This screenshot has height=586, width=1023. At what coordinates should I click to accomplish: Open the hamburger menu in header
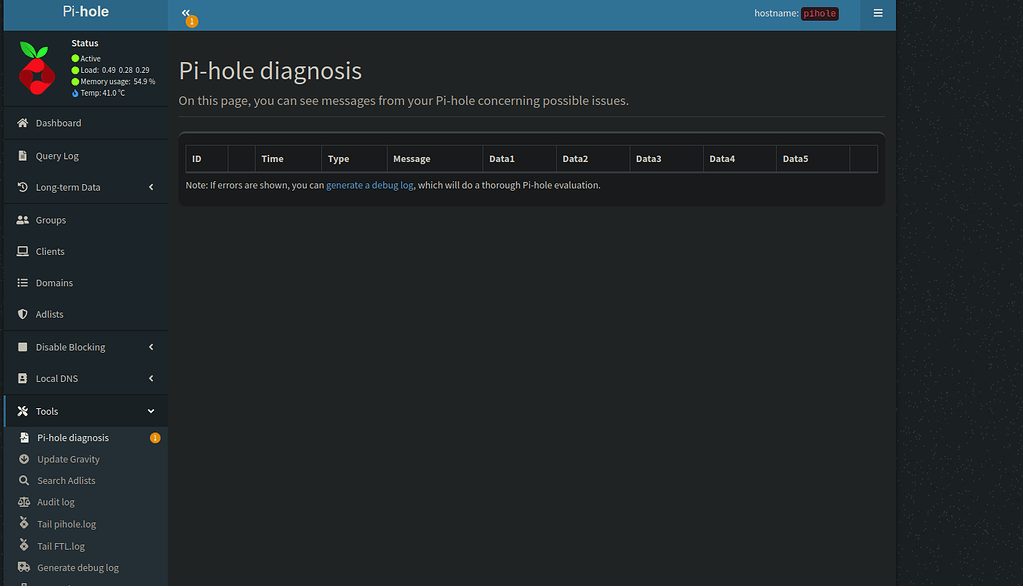tap(878, 13)
